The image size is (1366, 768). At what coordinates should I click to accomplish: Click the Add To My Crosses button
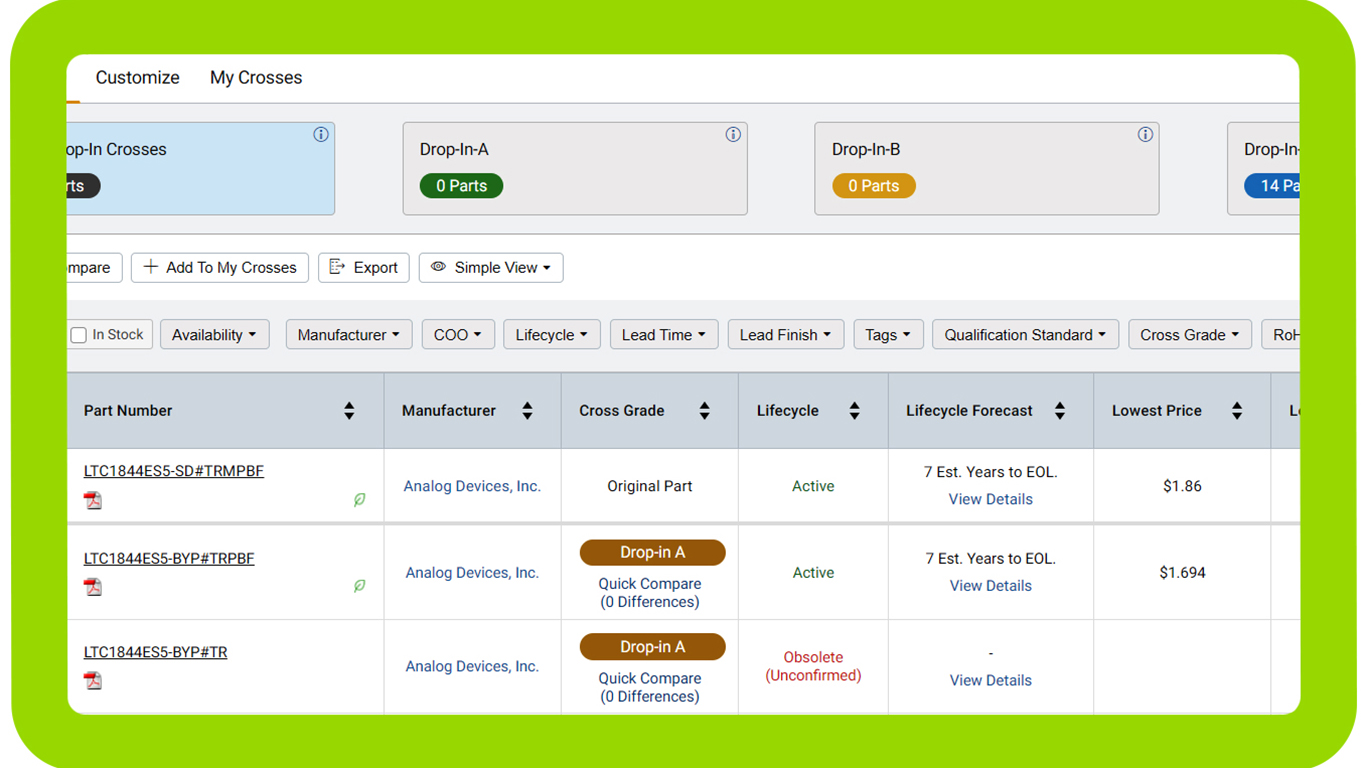pyautogui.click(x=220, y=268)
